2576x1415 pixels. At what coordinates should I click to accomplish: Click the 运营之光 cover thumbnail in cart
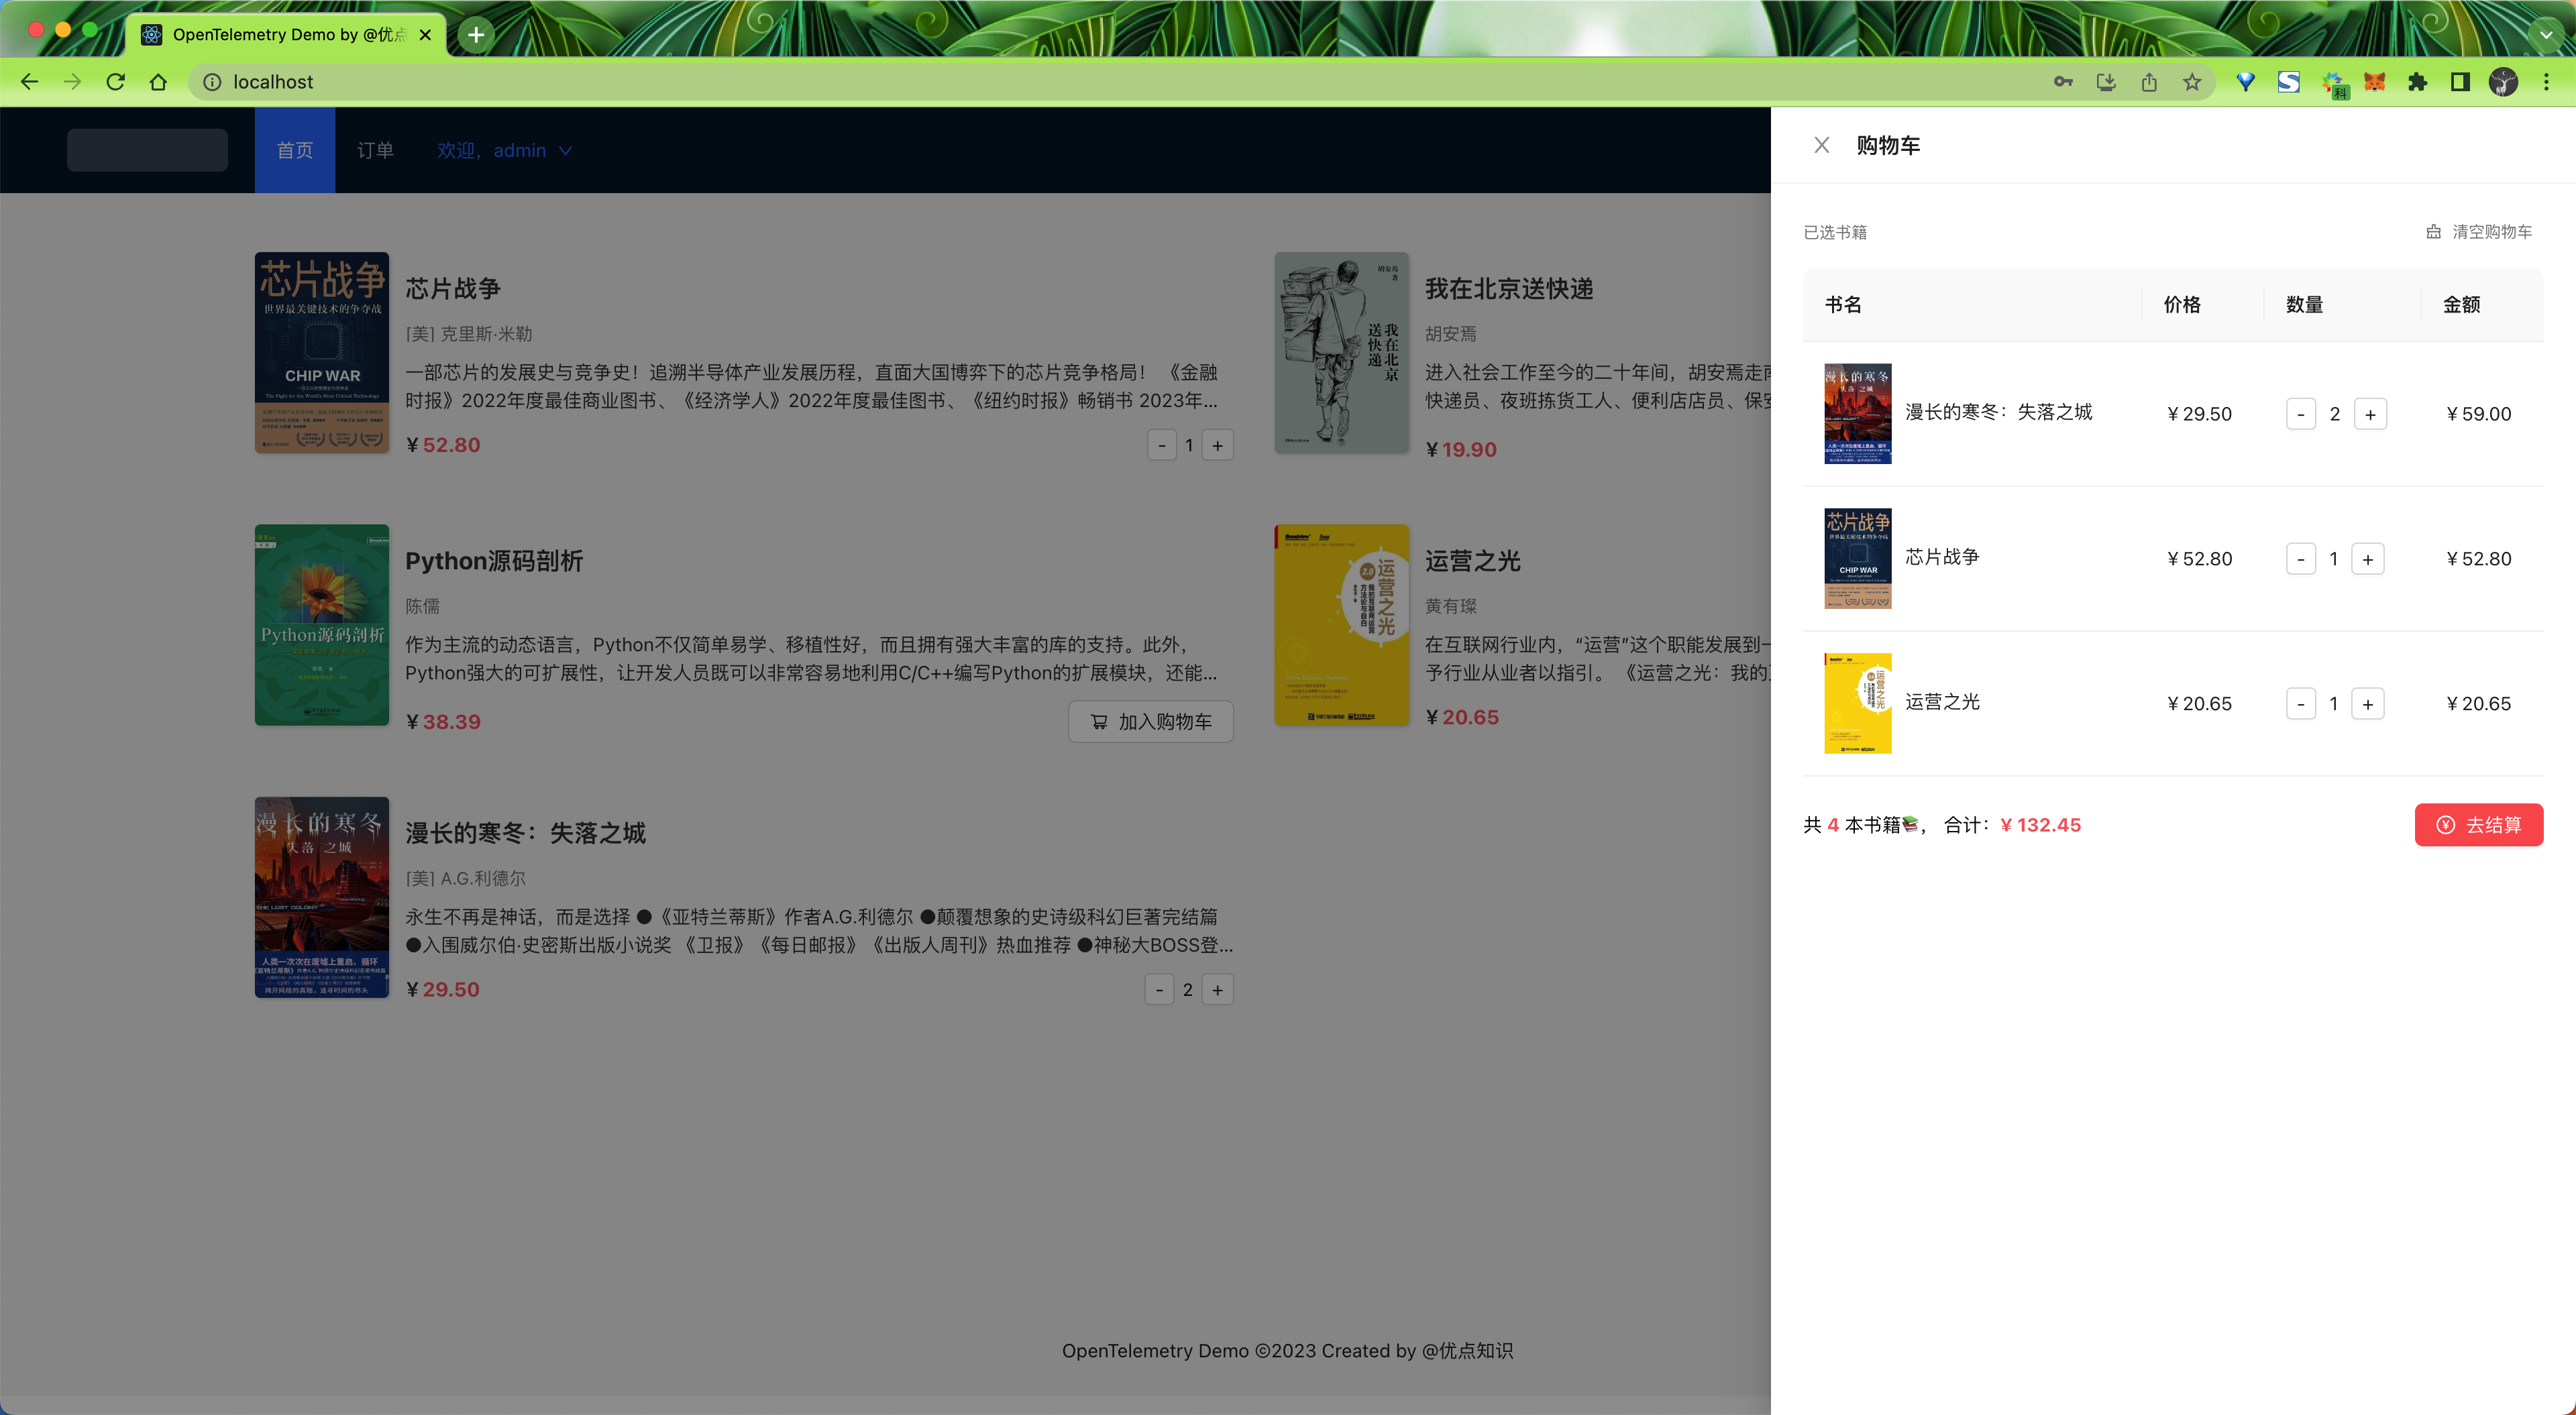(x=1857, y=703)
